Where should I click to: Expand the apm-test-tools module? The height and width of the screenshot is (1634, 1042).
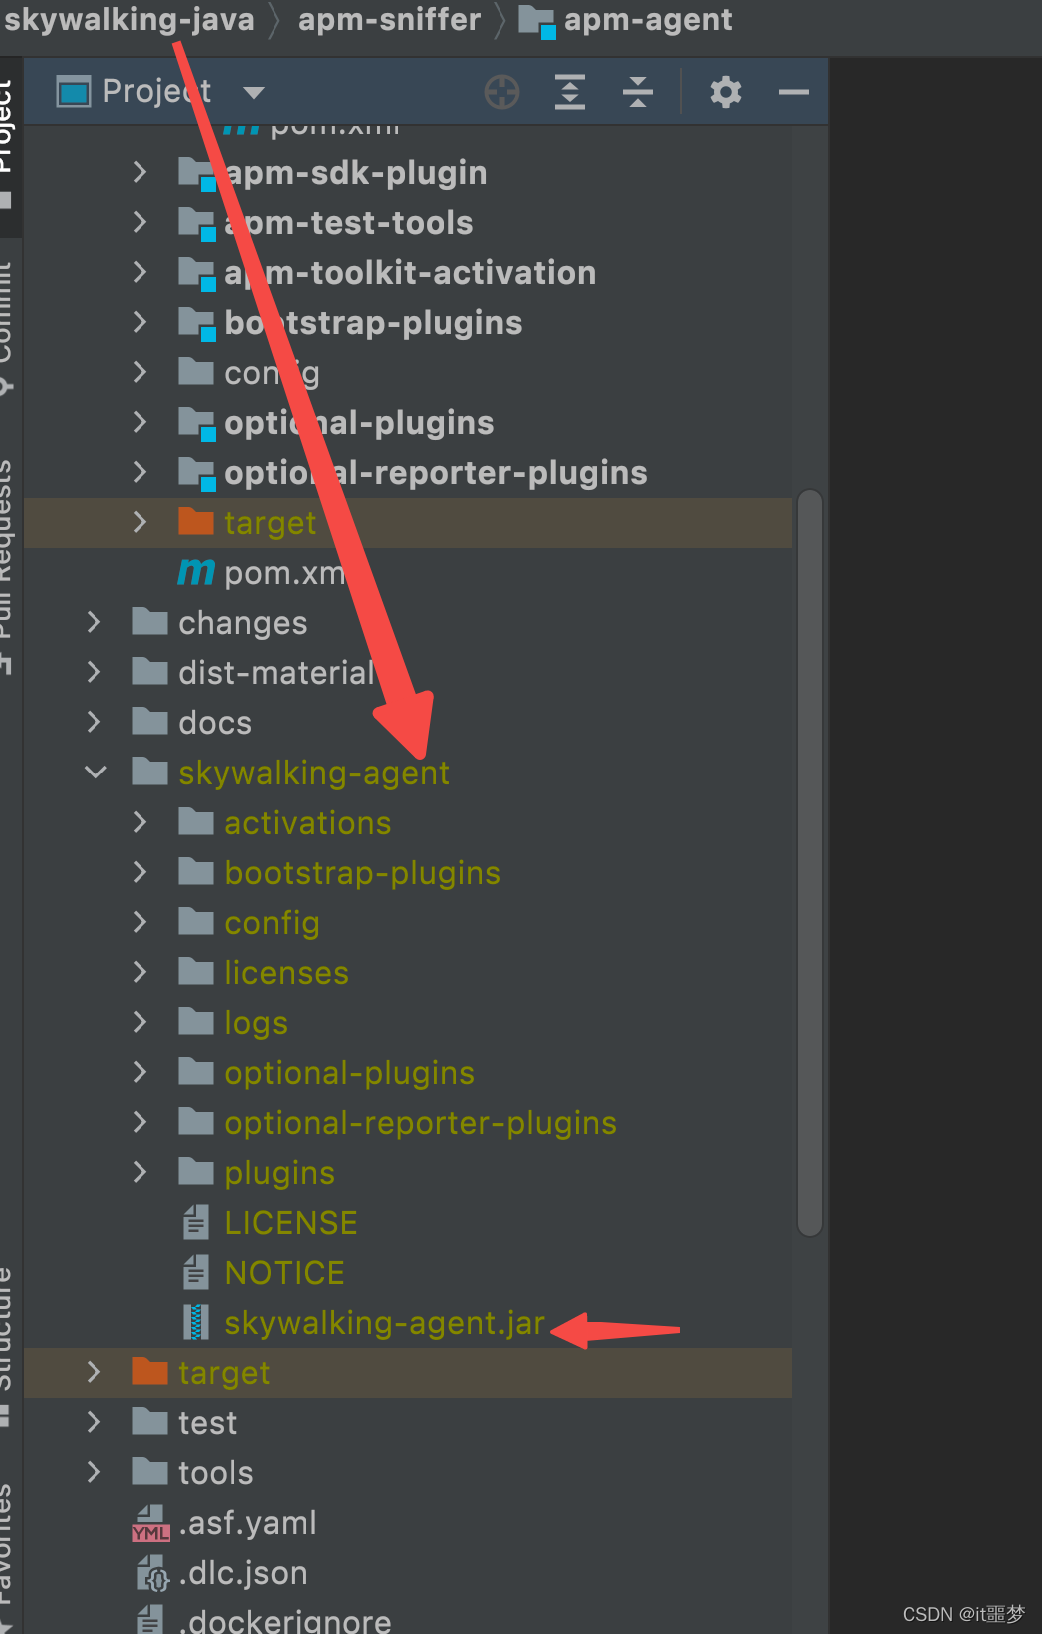(140, 222)
